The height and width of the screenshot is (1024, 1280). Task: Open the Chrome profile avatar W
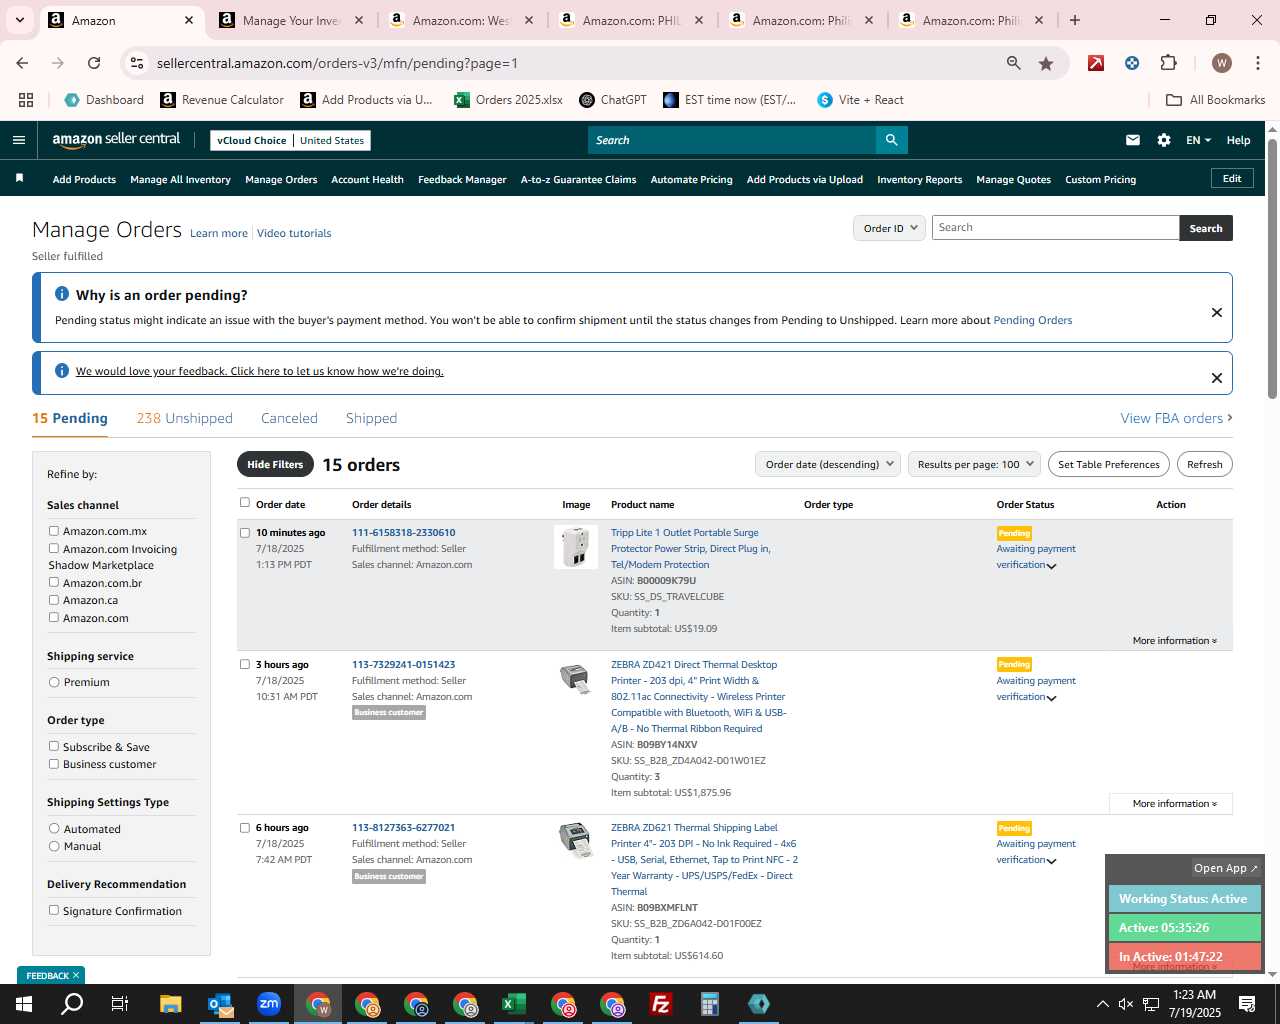[x=1221, y=63]
